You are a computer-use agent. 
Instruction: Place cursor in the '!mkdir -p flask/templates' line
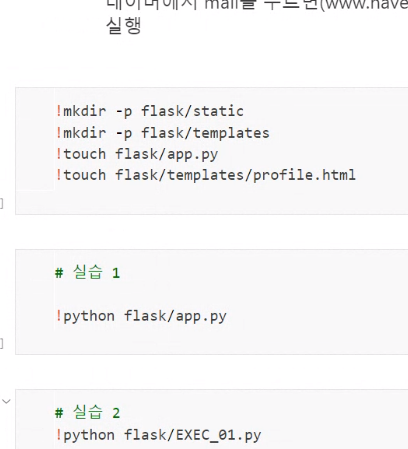pyautogui.click(x=162, y=133)
